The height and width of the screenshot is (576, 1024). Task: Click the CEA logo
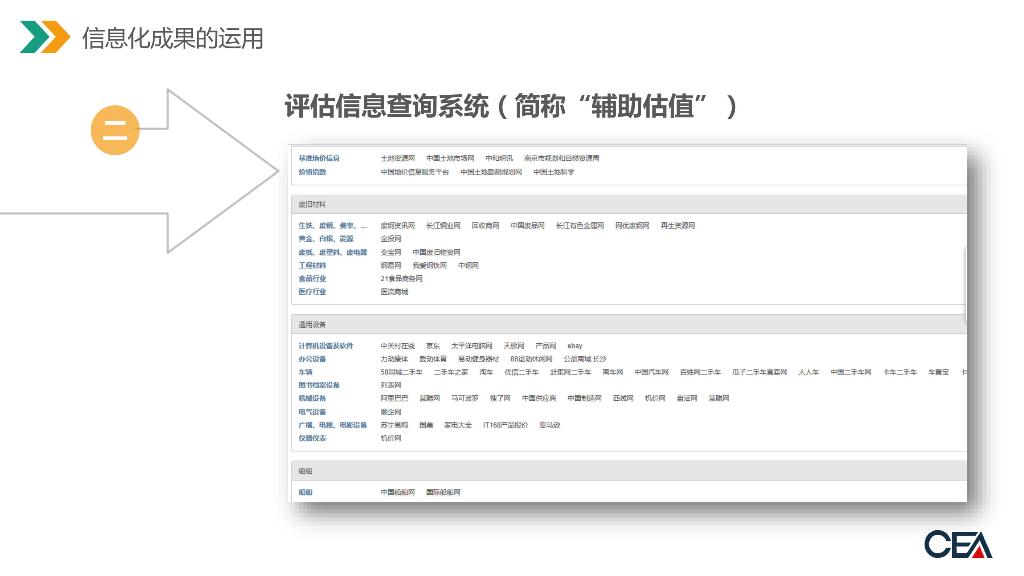pyautogui.click(x=957, y=544)
